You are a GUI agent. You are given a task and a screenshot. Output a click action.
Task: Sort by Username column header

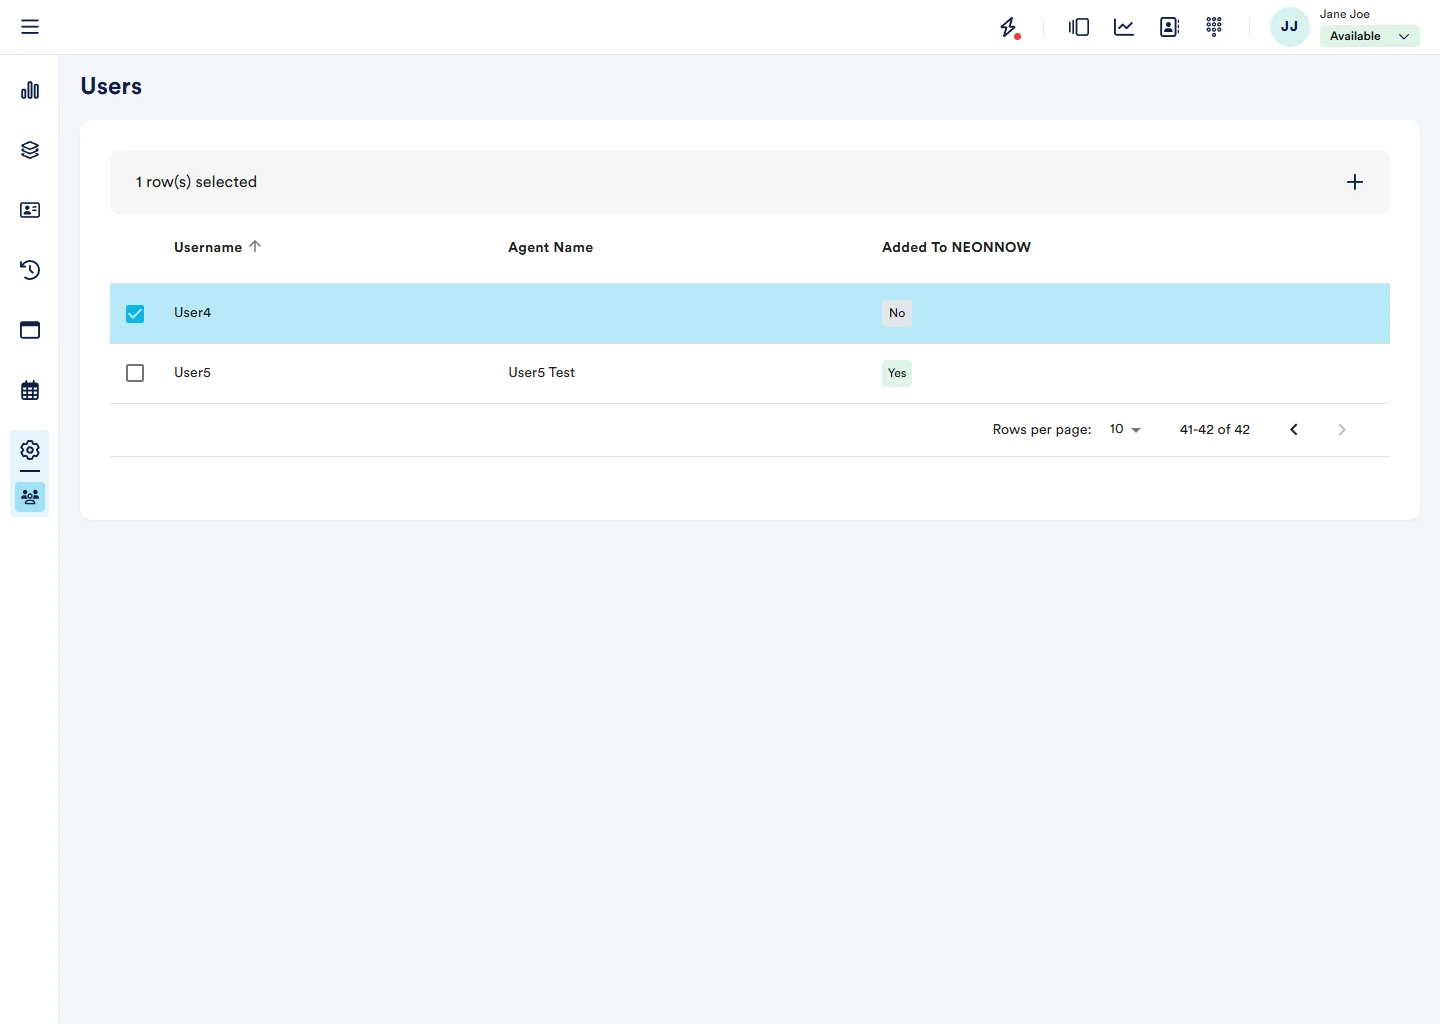coord(208,247)
